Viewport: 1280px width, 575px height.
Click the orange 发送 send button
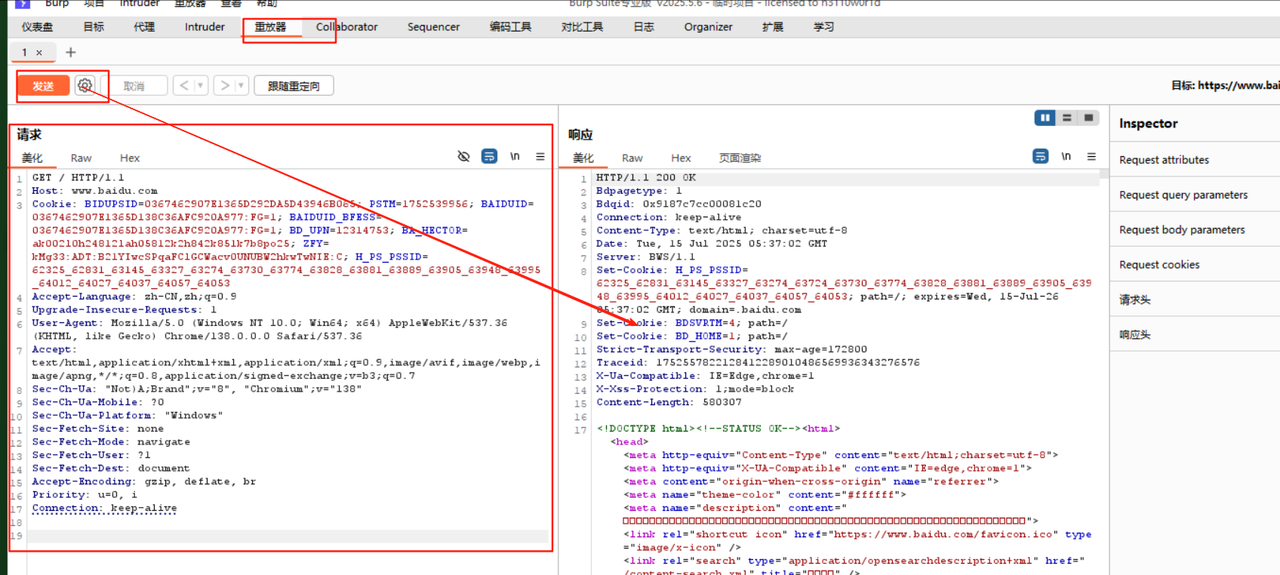[43, 86]
